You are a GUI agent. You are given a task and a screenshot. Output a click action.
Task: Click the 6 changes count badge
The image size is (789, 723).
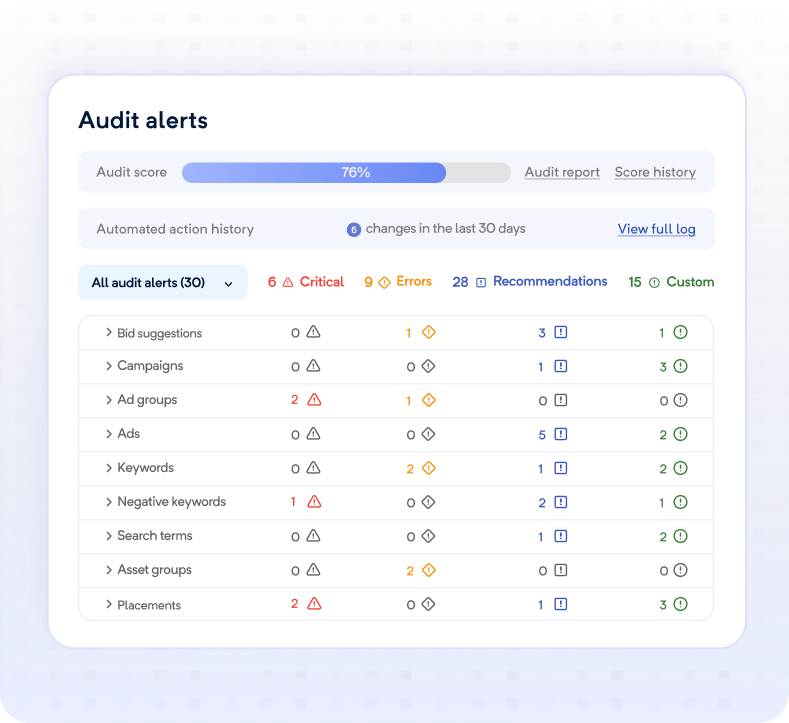pyautogui.click(x=354, y=230)
